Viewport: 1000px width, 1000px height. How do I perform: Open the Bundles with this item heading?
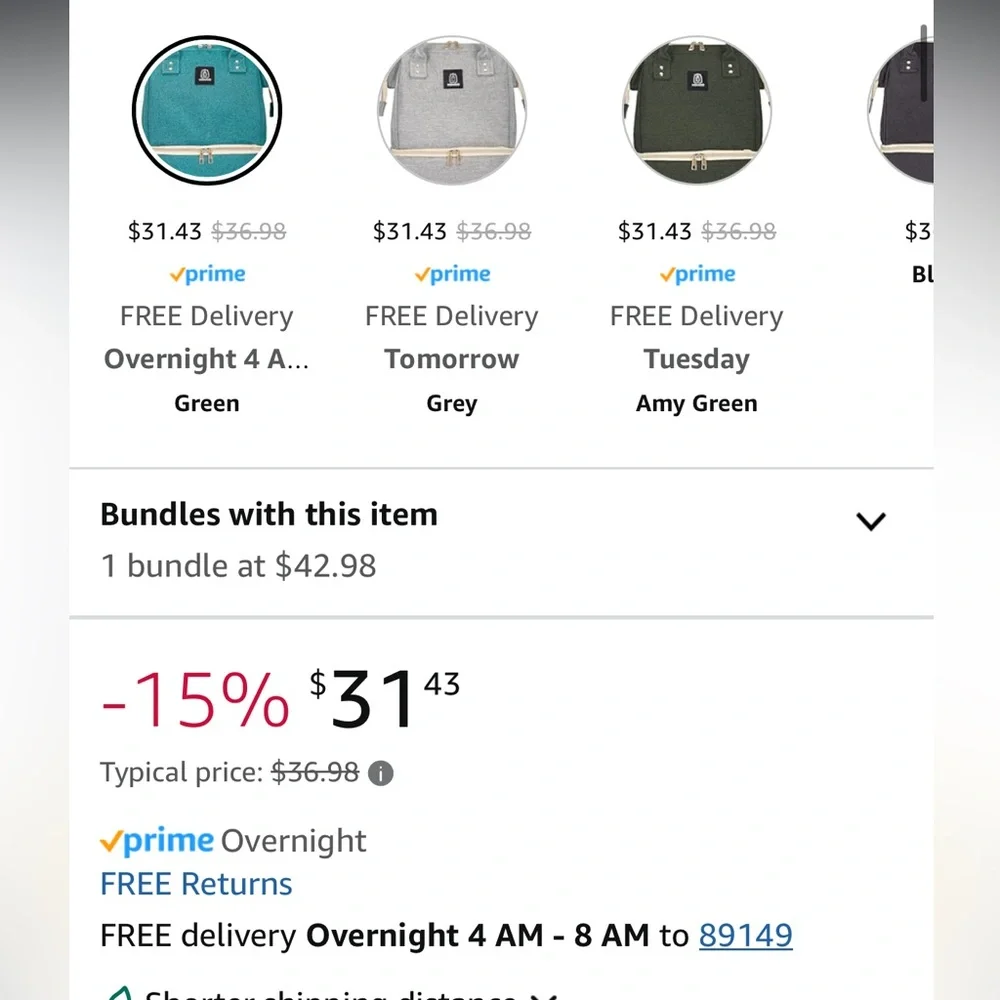point(269,514)
